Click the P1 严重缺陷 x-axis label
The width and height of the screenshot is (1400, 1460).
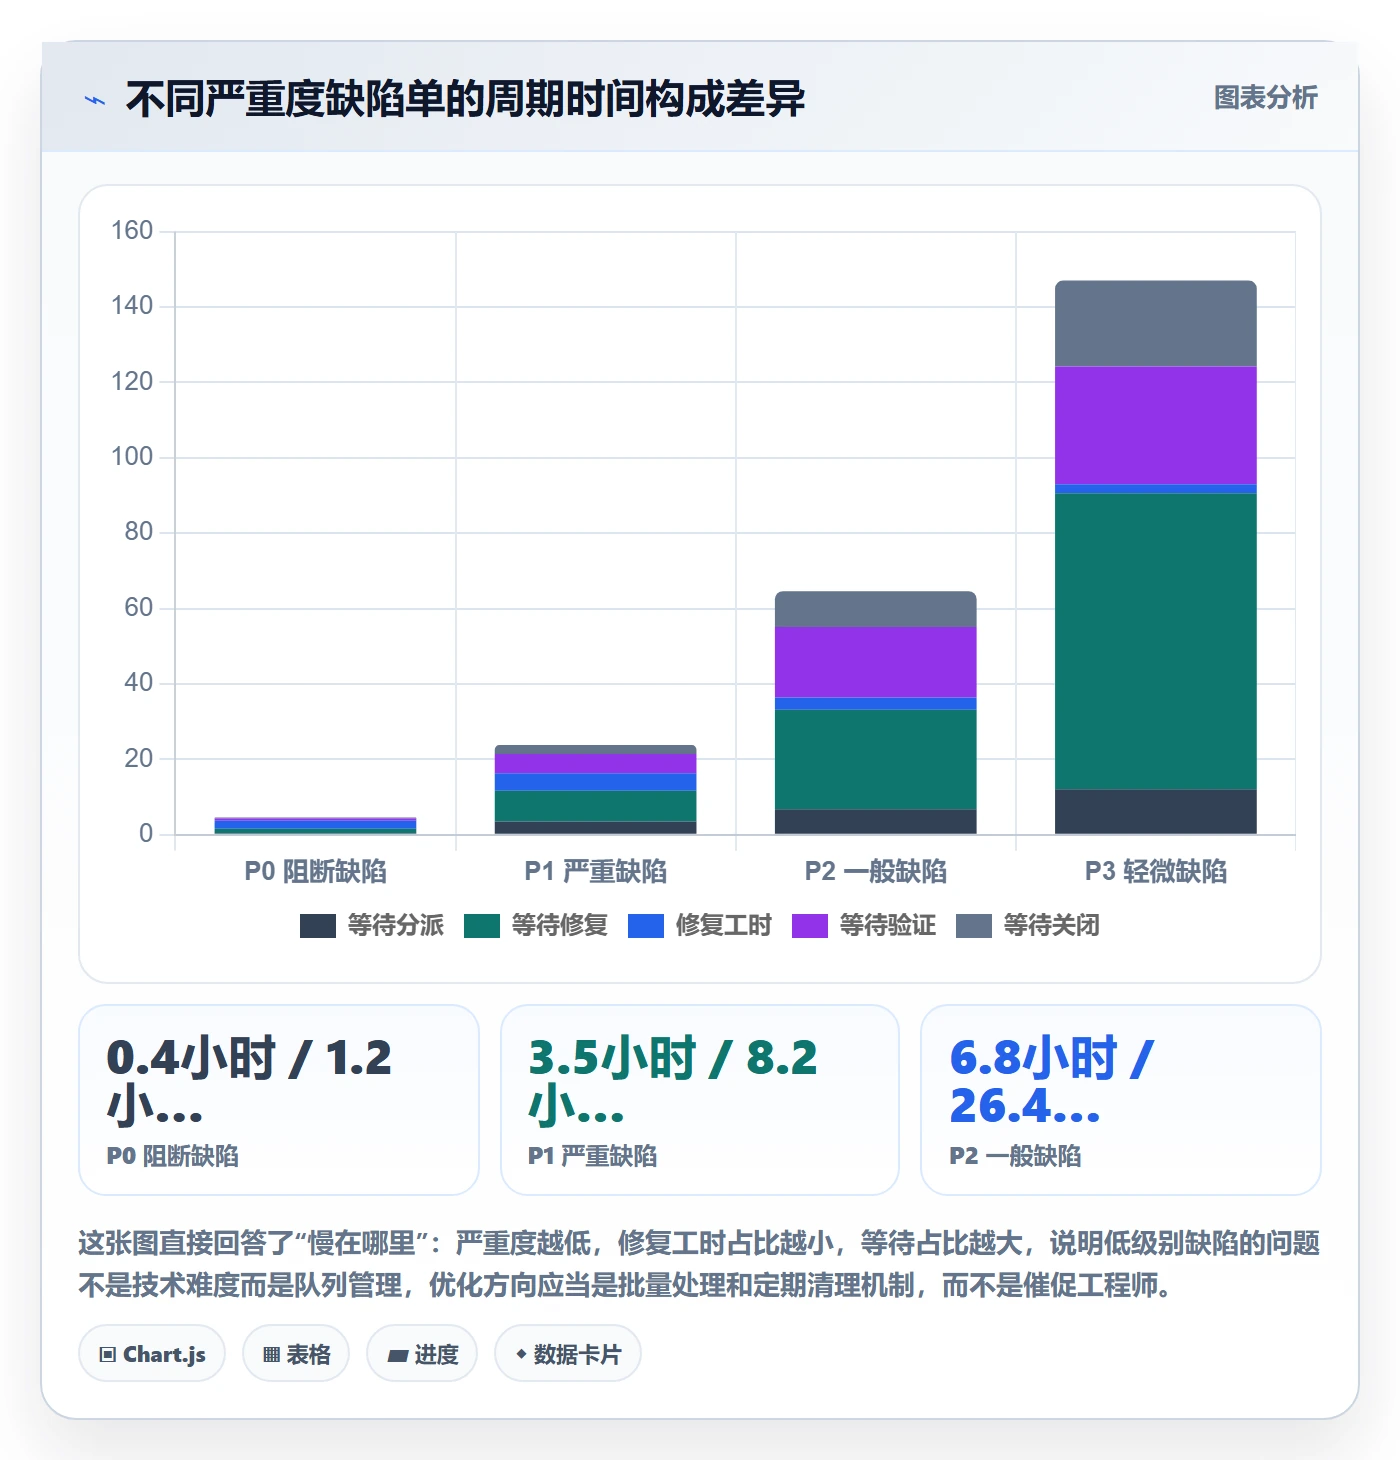pos(596,872)
